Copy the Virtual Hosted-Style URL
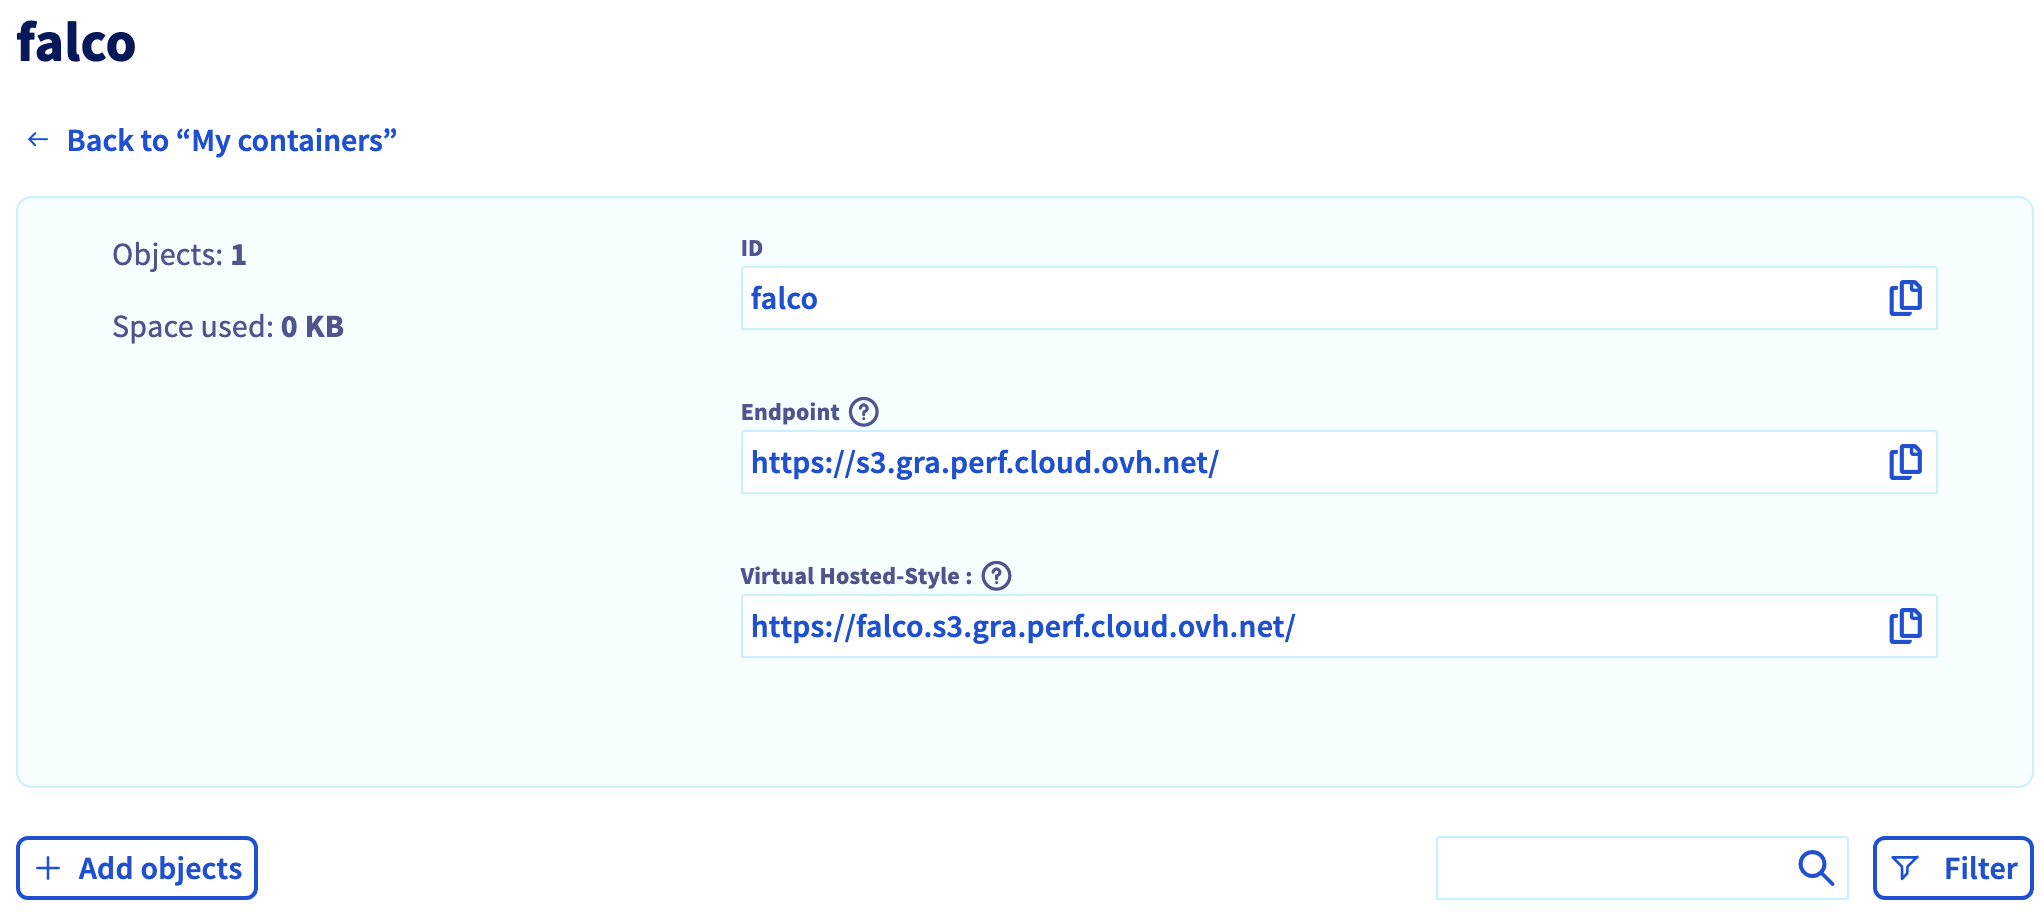Viewport: 2042px width, 918px height. pyautogui.click(x=1904, y=626)
